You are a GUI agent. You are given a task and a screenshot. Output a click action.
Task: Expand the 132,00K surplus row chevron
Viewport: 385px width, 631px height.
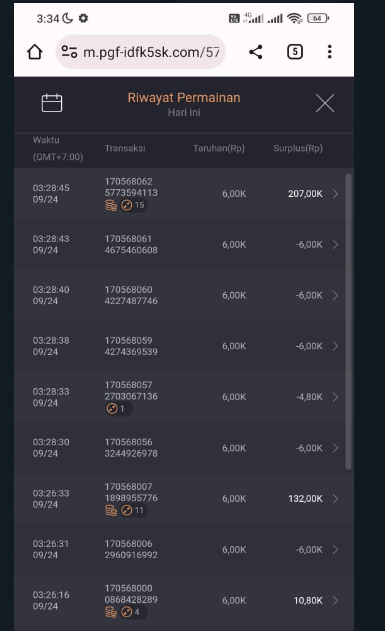[x=336, y=499]
